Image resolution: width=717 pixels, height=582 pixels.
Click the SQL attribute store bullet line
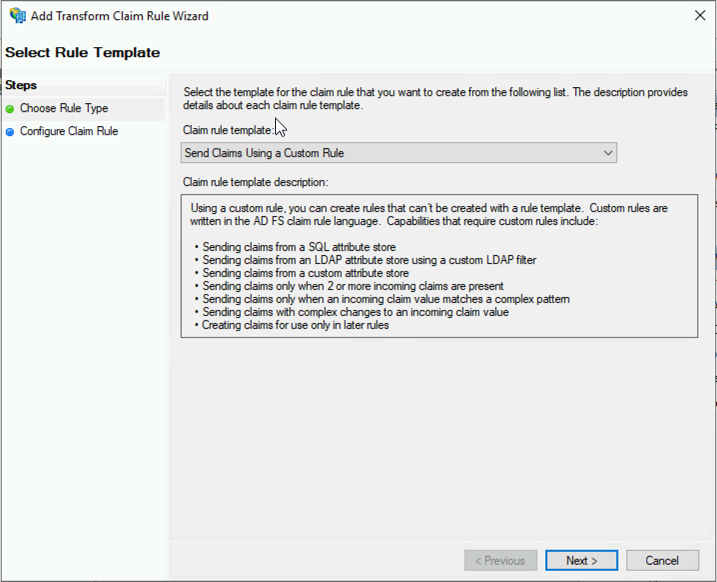click(295, 247)
